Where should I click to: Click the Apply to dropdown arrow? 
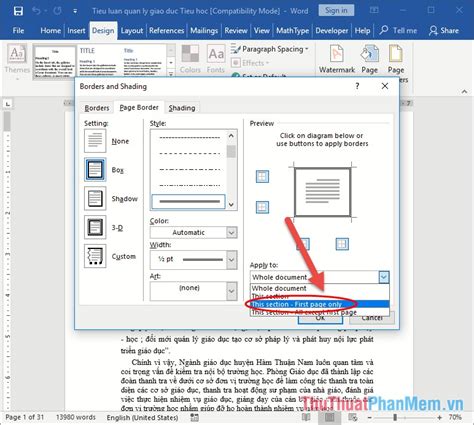[x=384, y=277]
